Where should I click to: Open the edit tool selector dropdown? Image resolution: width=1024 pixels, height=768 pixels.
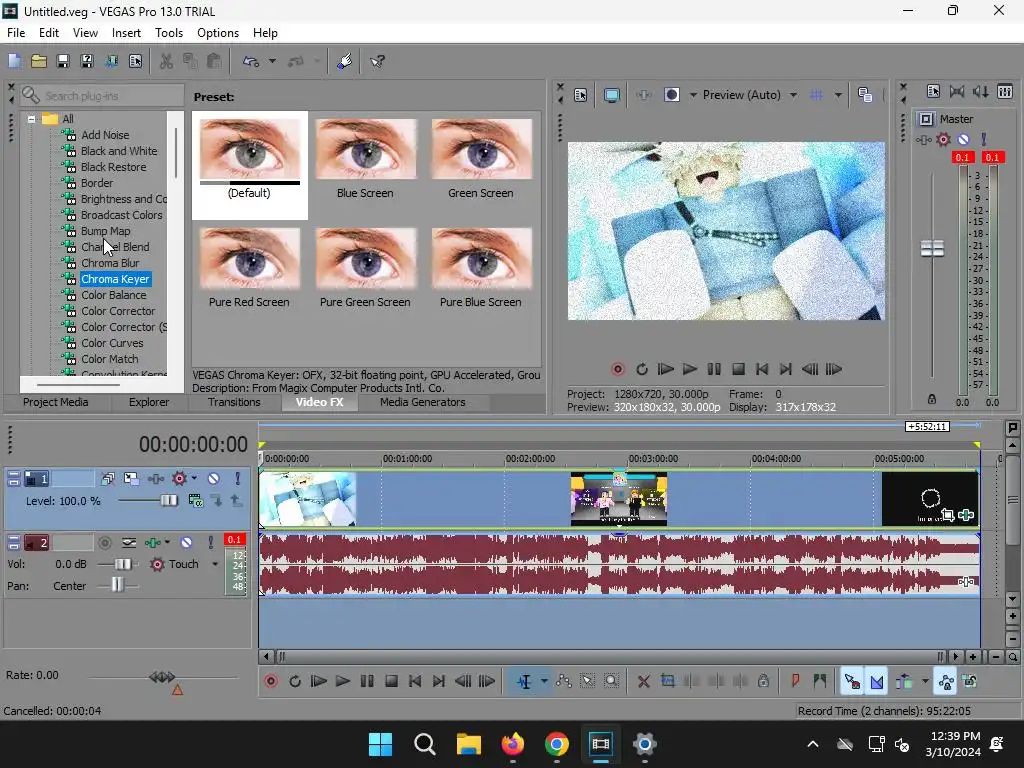(544, 681)
